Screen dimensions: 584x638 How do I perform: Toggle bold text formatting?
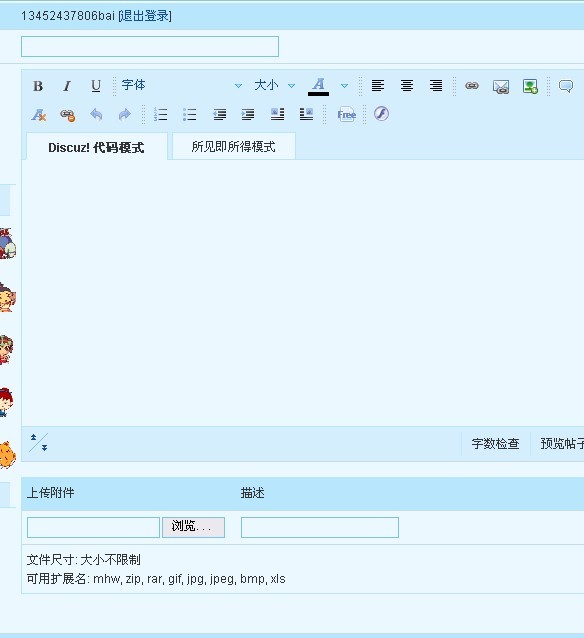tap(38, 86)
